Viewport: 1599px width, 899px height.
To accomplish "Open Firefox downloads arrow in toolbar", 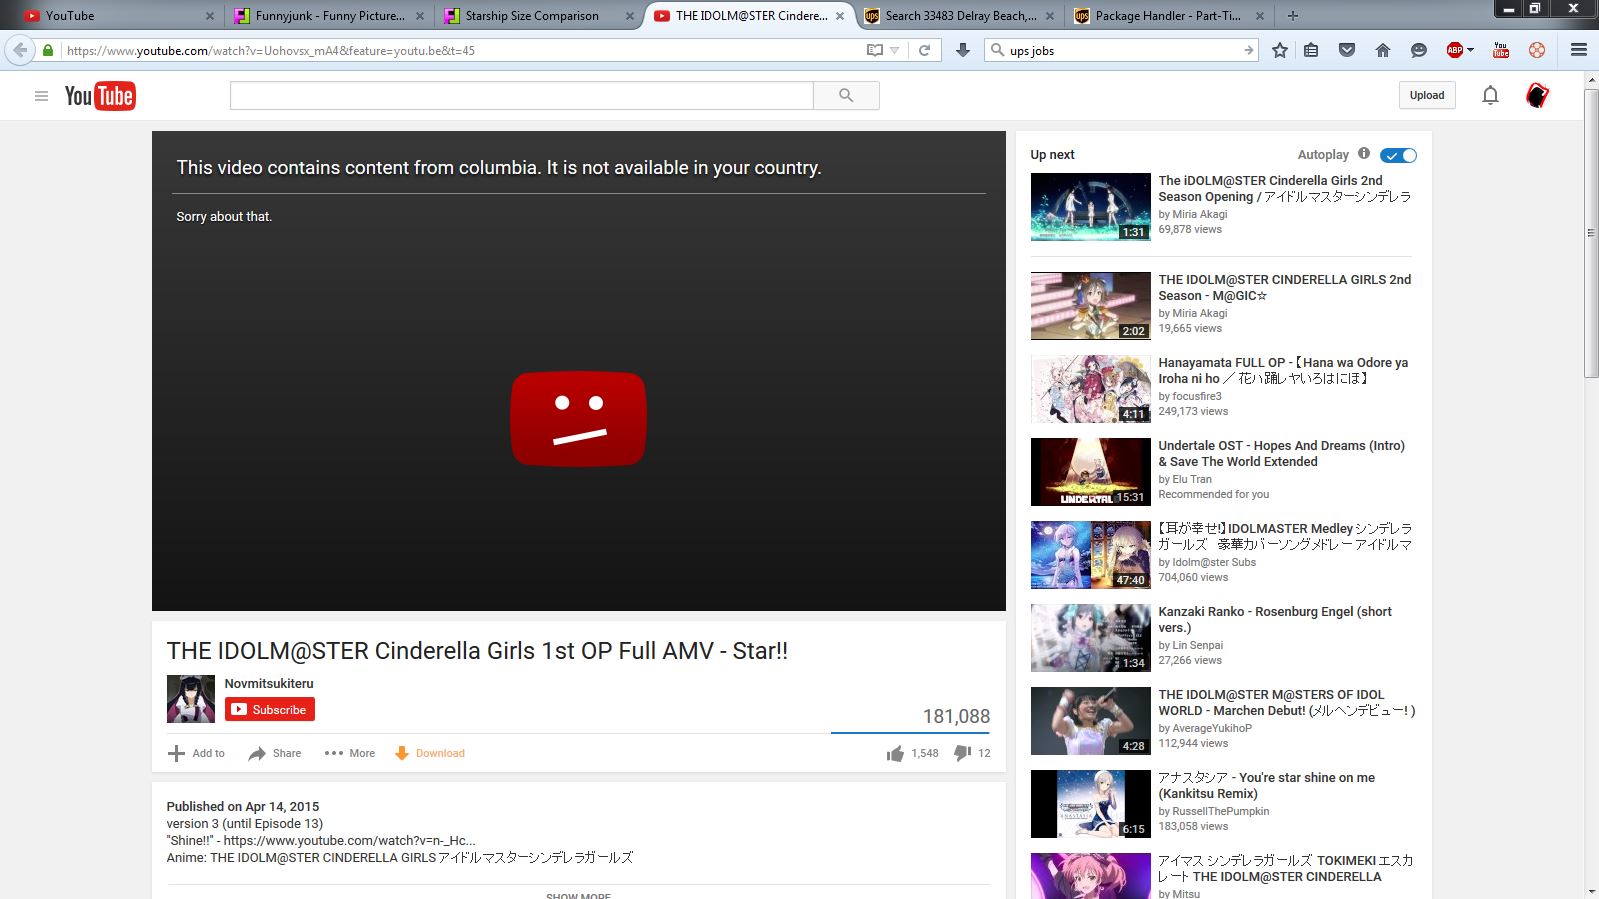I will point(963,50).
